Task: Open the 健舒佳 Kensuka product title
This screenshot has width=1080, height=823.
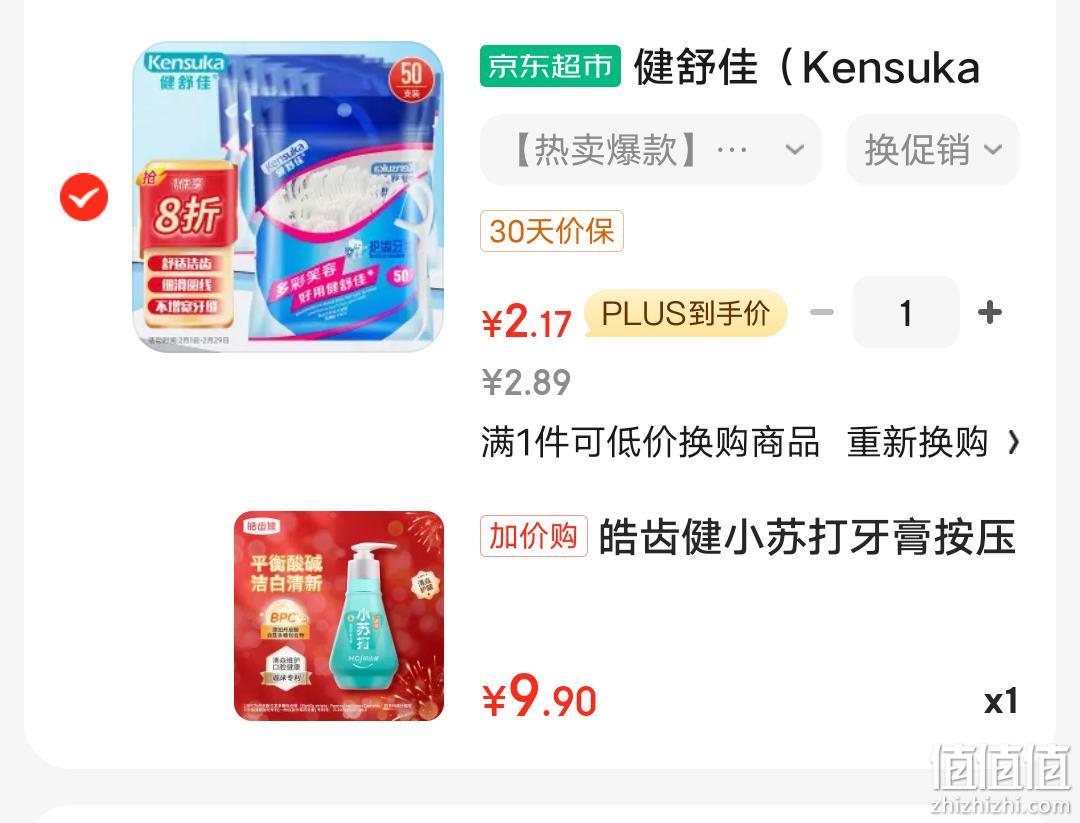Action: (x=806, y=67)
